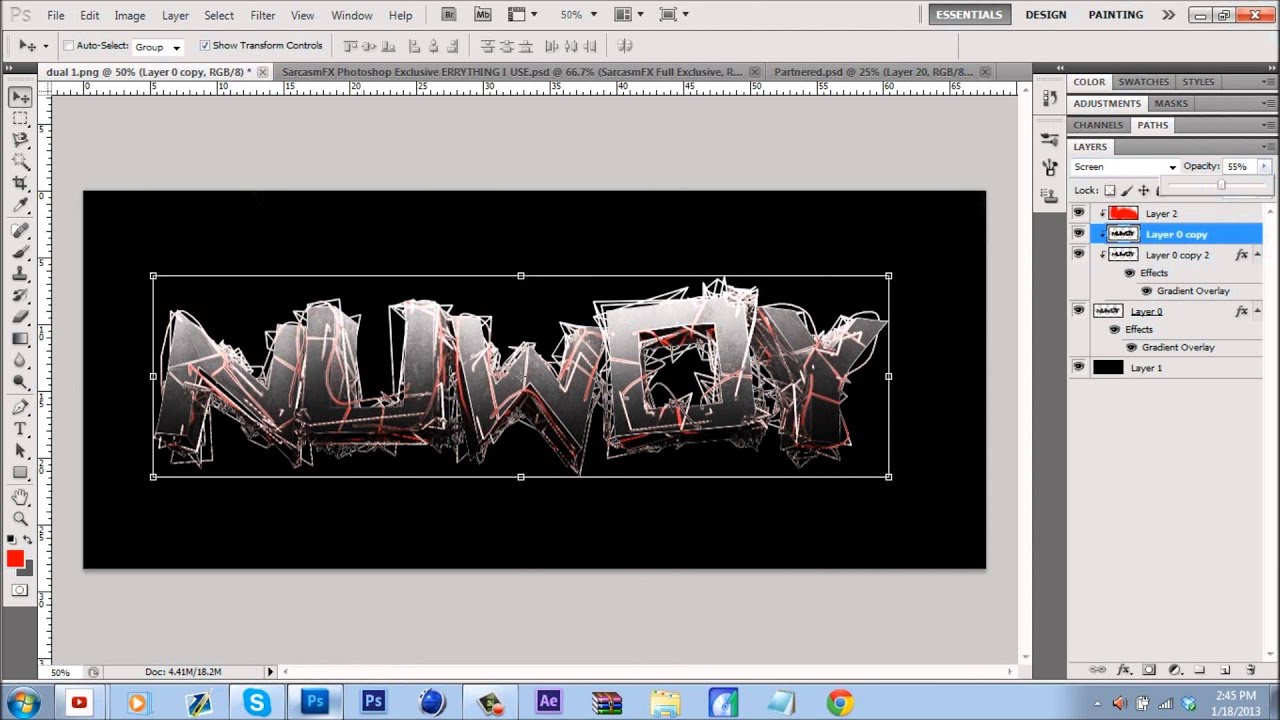Hide Layer 0 copy visibility eye

[x=1078, y=234]
